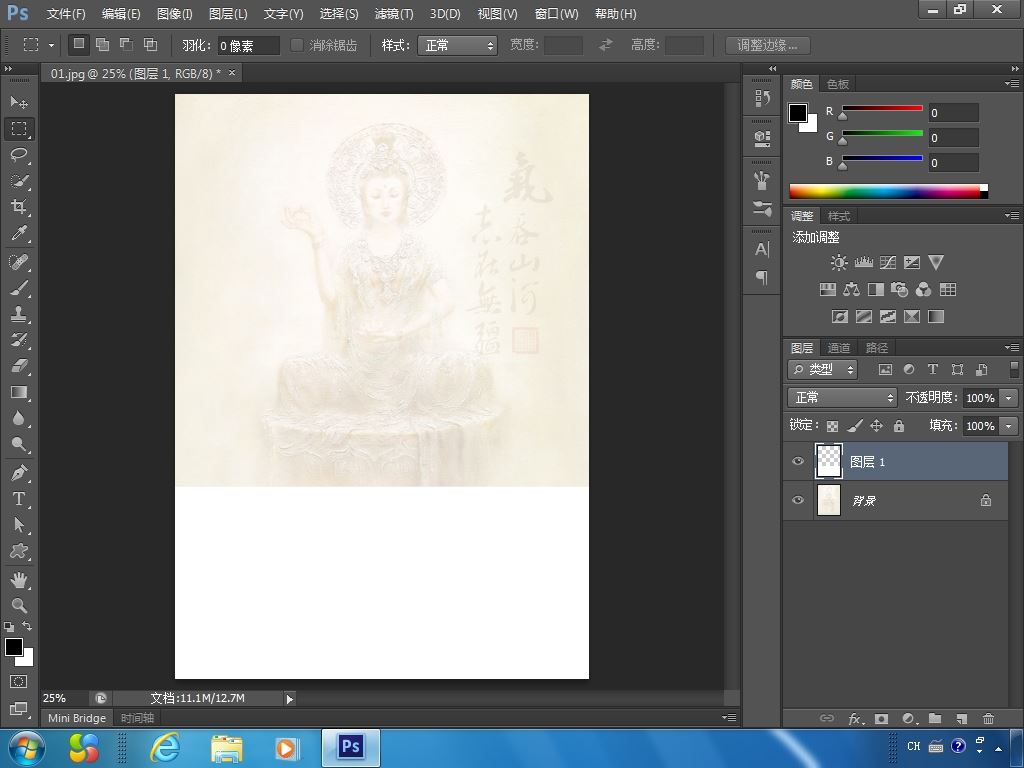The height and width of the screenshot is (768, 1024).
Task: Select the History Brush tool
Action: click(19, 340)
